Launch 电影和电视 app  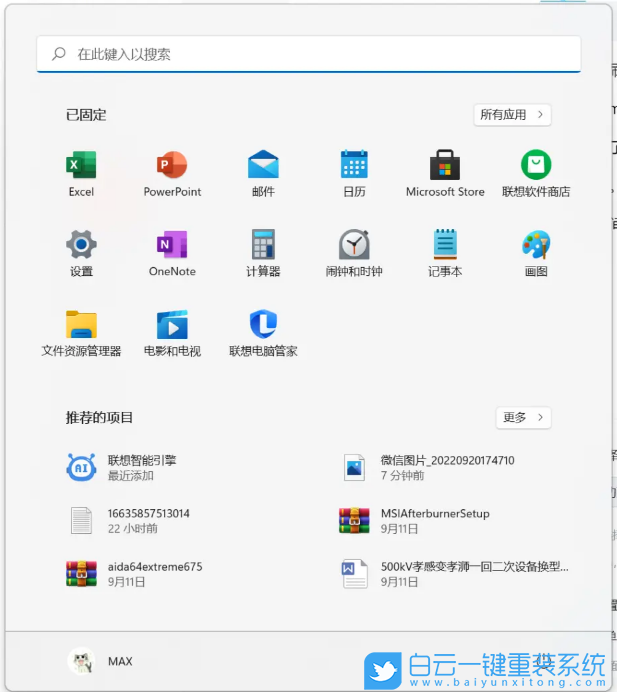[172, 333]
